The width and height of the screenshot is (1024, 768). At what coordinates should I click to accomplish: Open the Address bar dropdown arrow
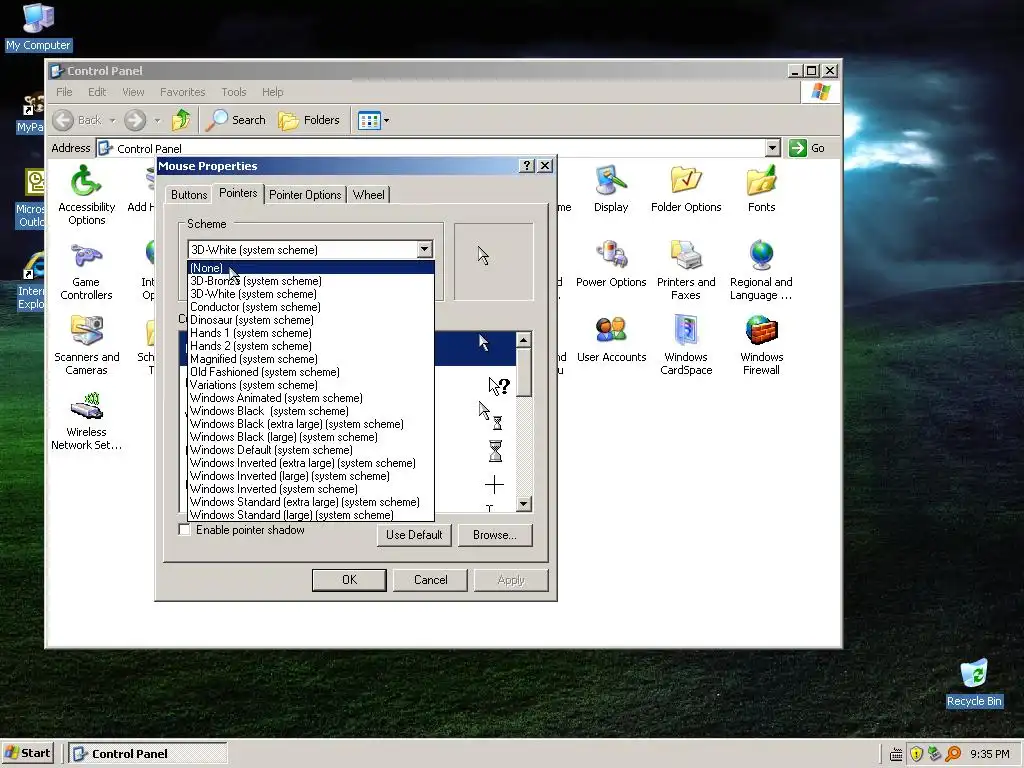(773, 148)
